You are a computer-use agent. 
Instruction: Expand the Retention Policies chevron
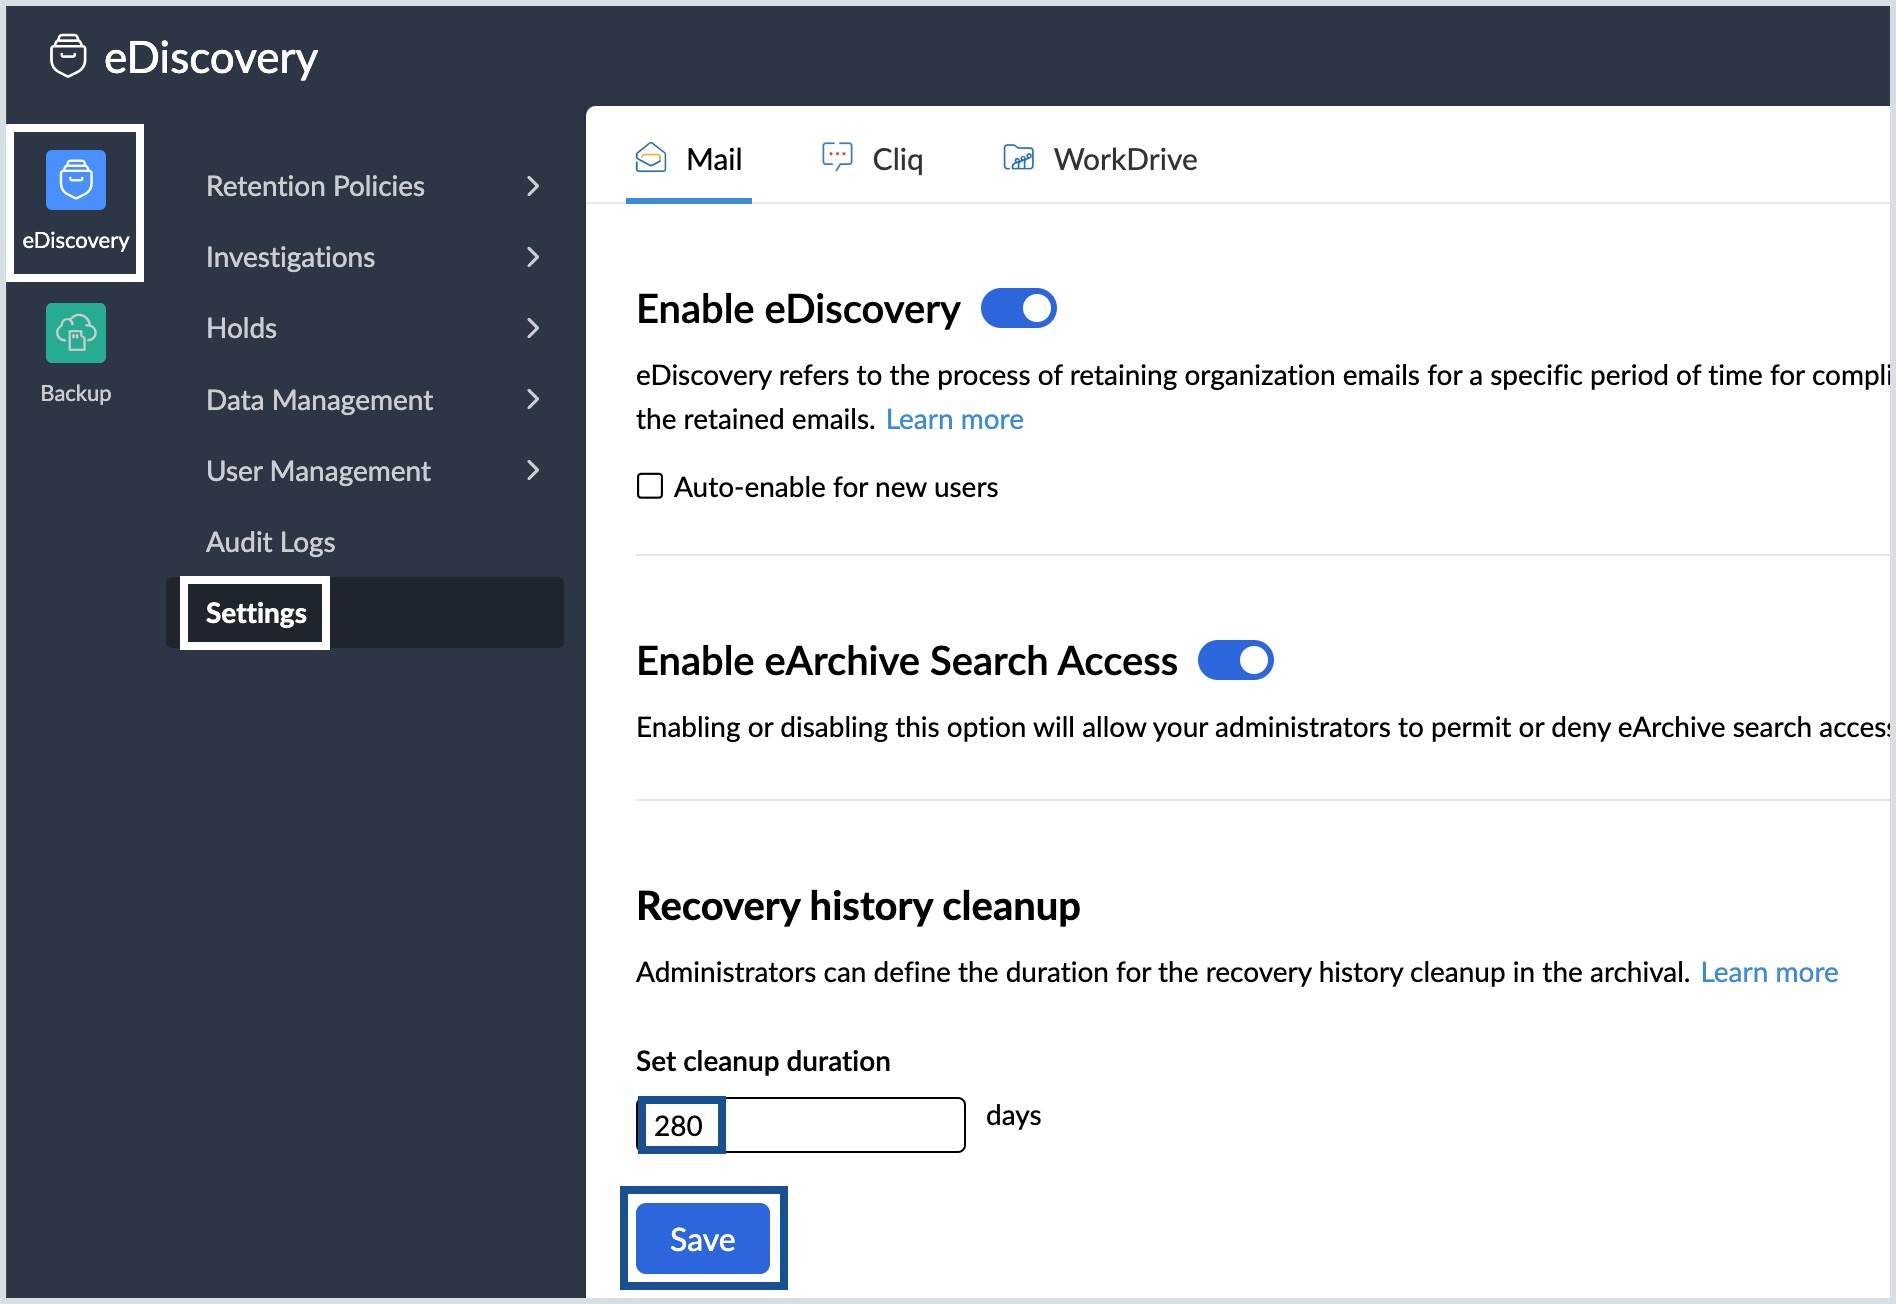tap(533, 186)
